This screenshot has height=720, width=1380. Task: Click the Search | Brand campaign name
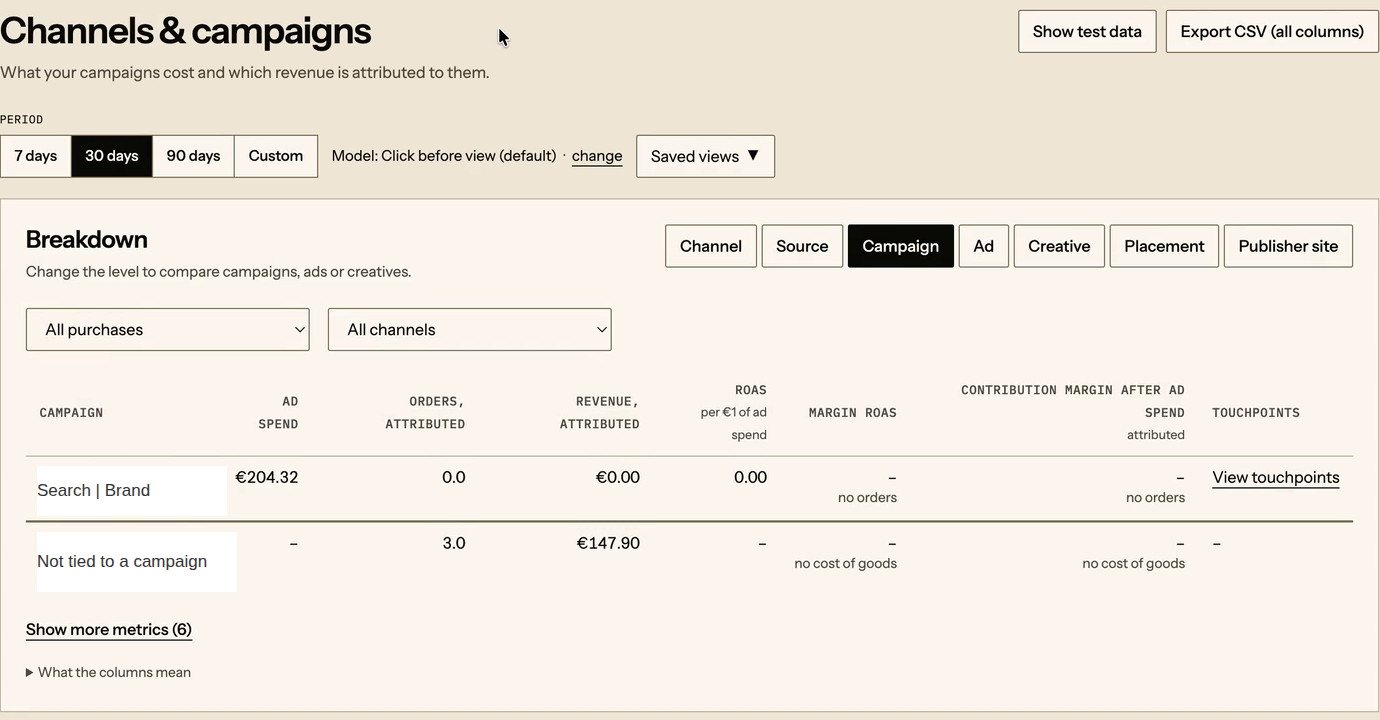click(94, 491)
